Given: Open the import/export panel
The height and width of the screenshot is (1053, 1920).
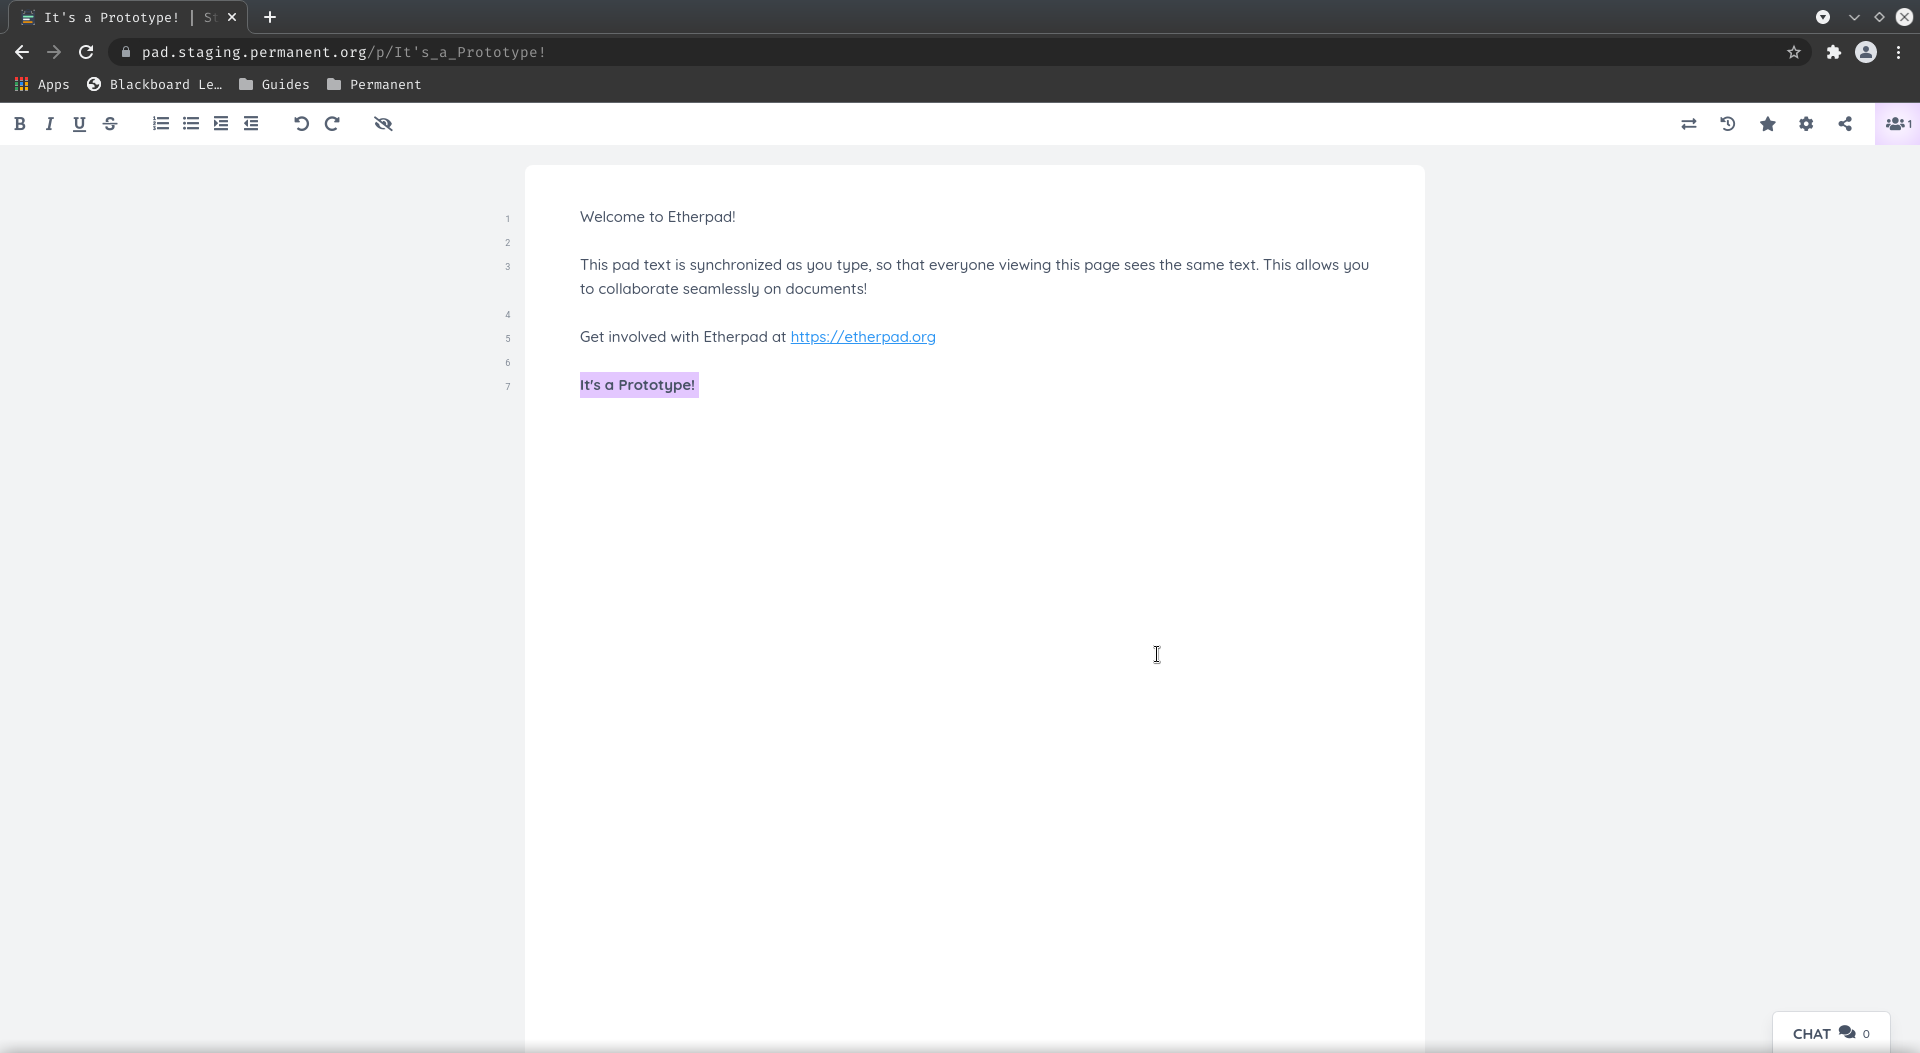Looking at the screenshot, I should [1689, 124].
